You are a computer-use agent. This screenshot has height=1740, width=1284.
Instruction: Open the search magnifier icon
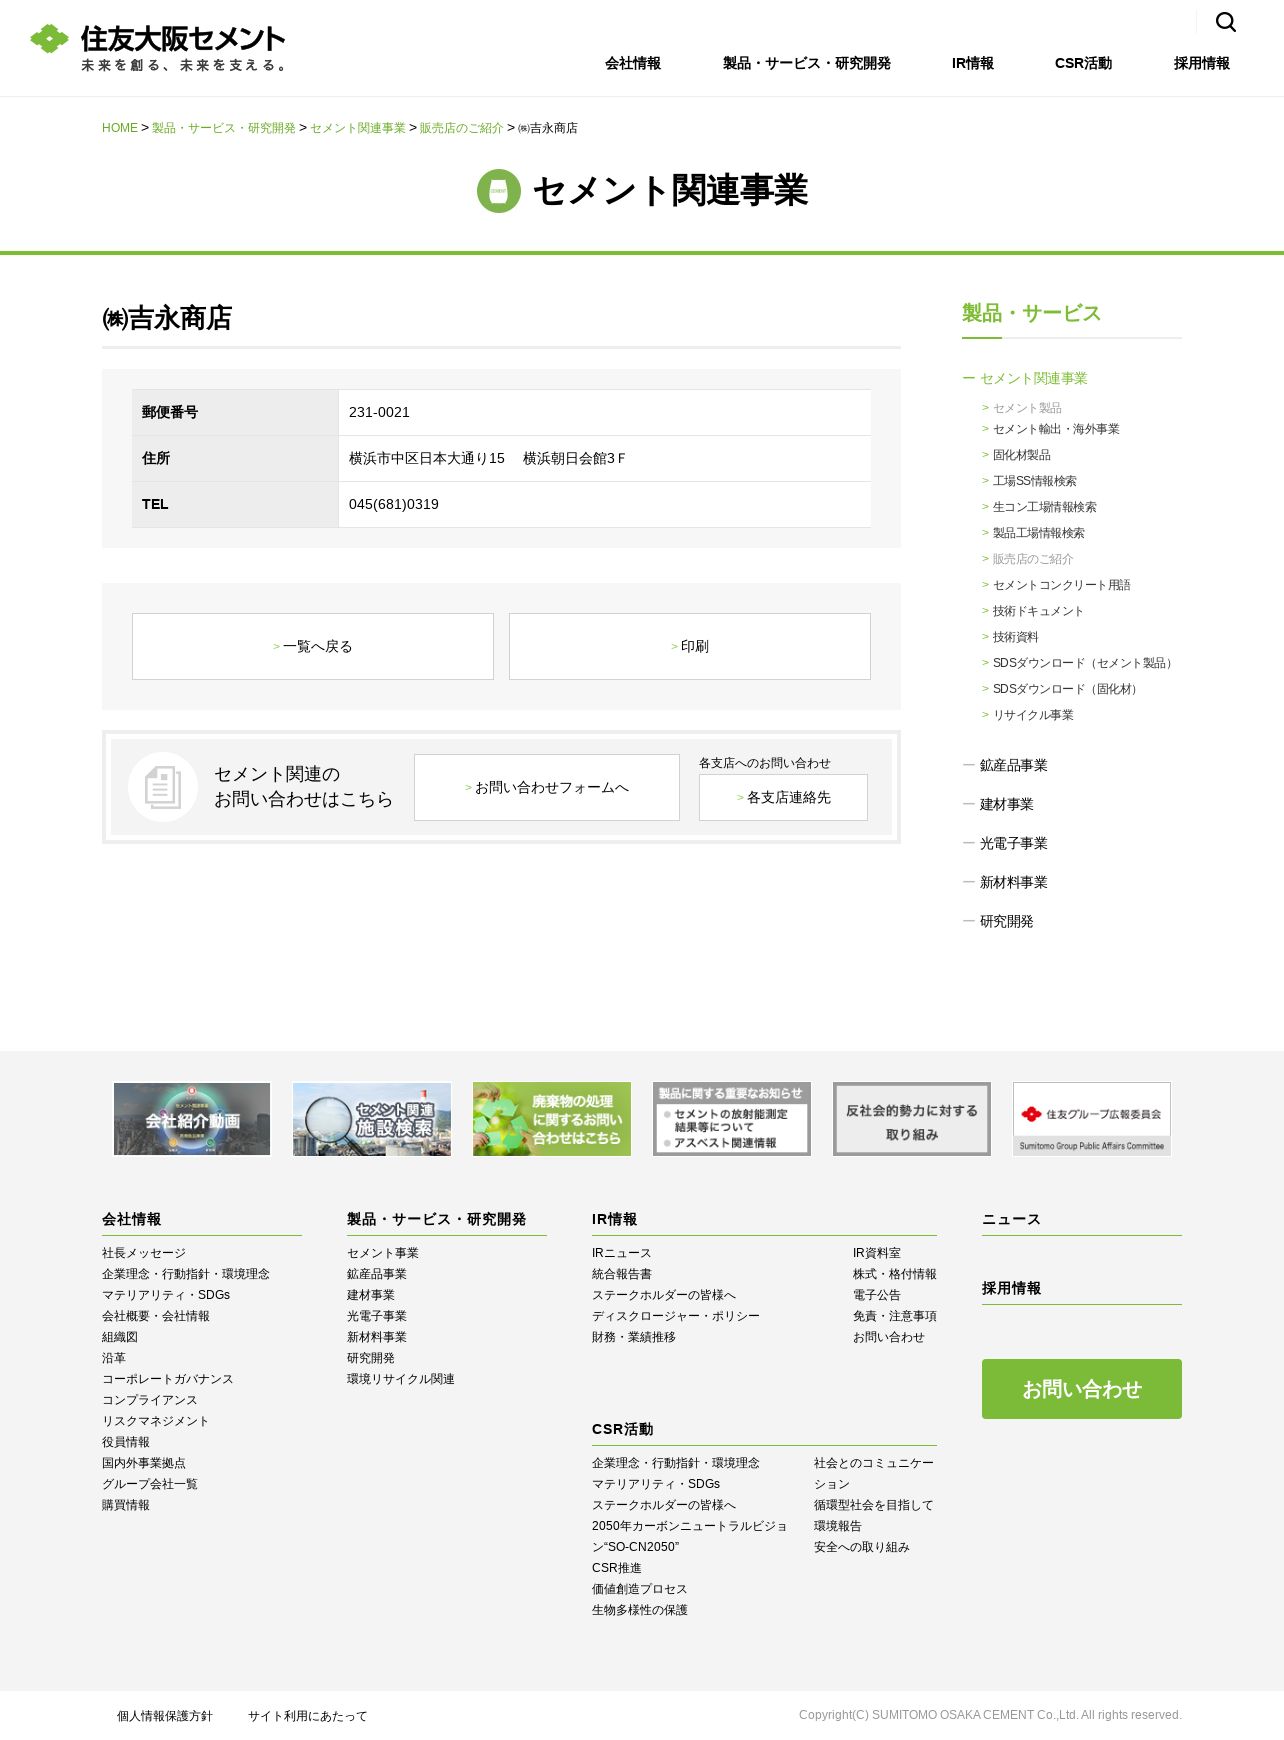pos(1225,22)
